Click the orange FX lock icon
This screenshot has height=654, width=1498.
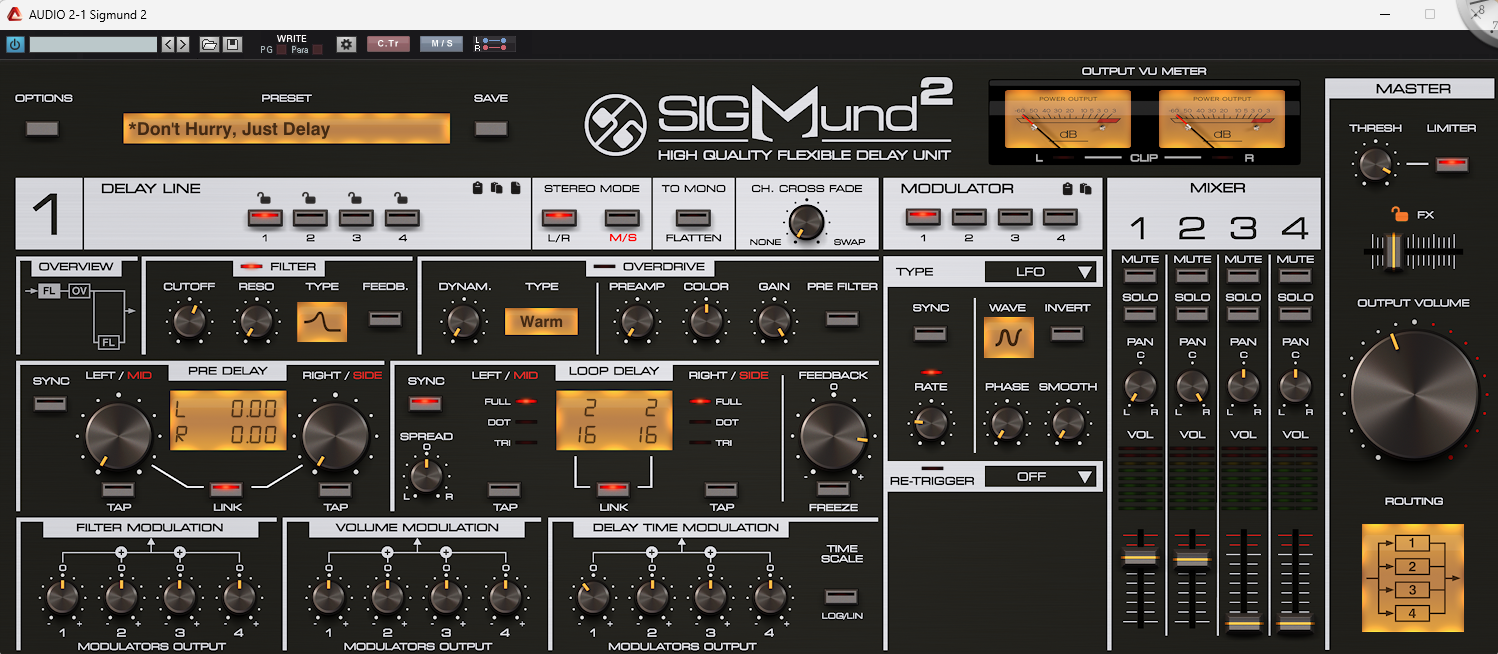[x=1400, y=213]
